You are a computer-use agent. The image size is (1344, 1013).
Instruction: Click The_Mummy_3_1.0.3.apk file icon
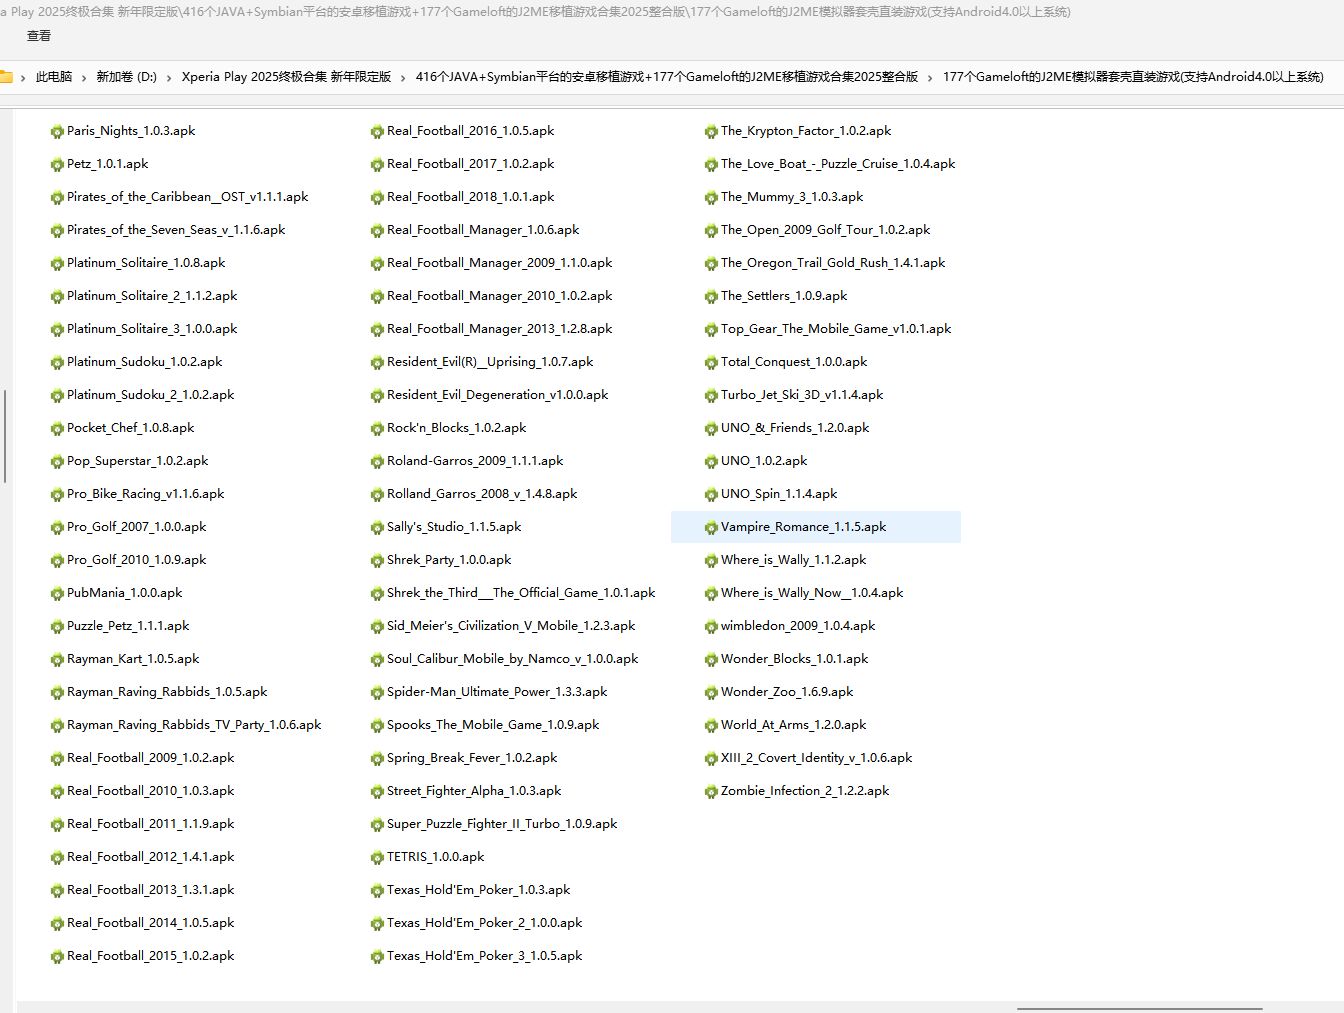(x=711, y=197)
